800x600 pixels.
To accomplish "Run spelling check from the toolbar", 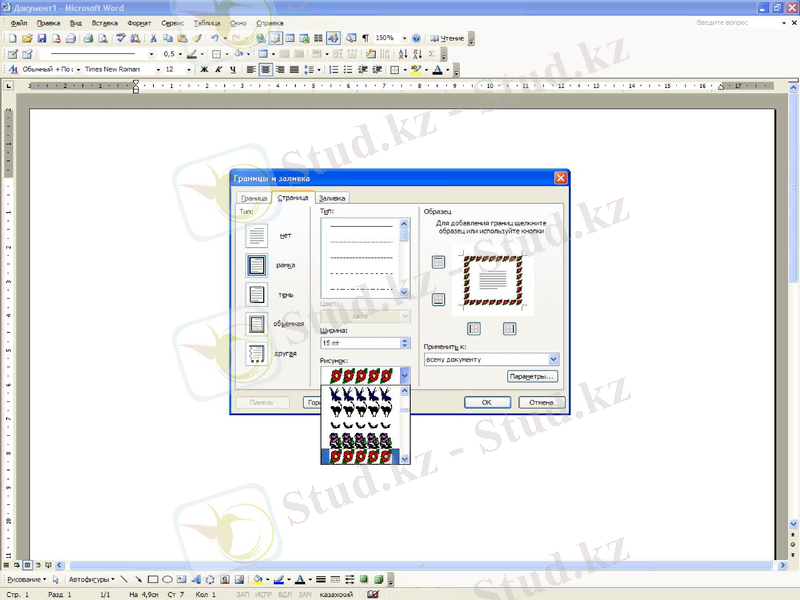I will coord(119,38).
